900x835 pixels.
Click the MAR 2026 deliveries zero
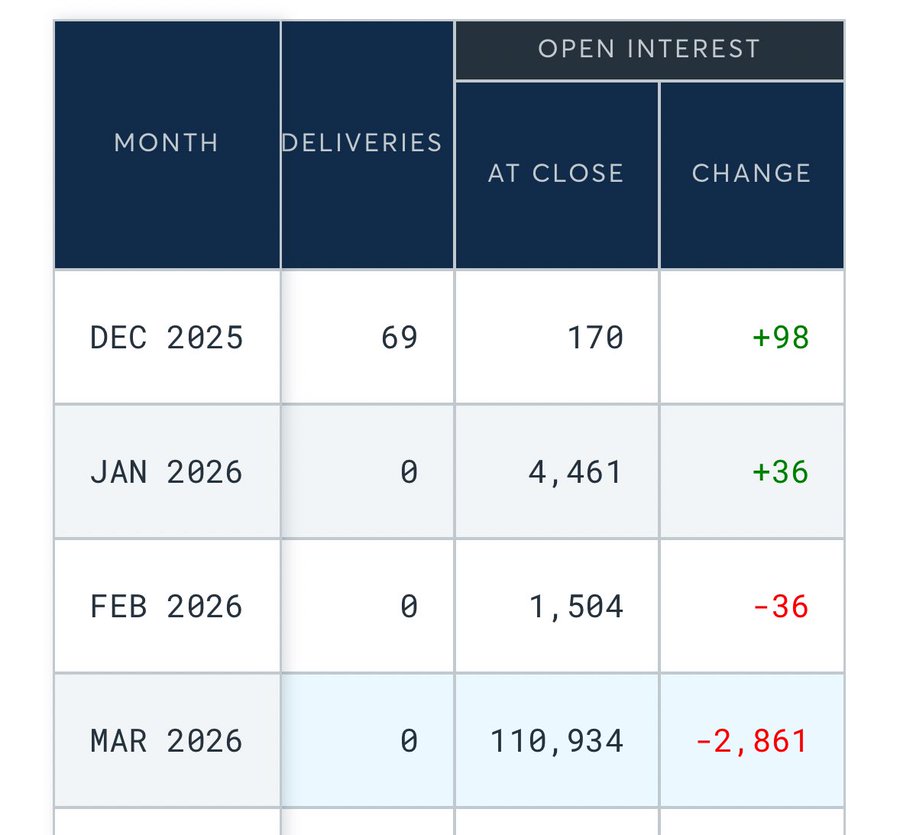[408, 741]
